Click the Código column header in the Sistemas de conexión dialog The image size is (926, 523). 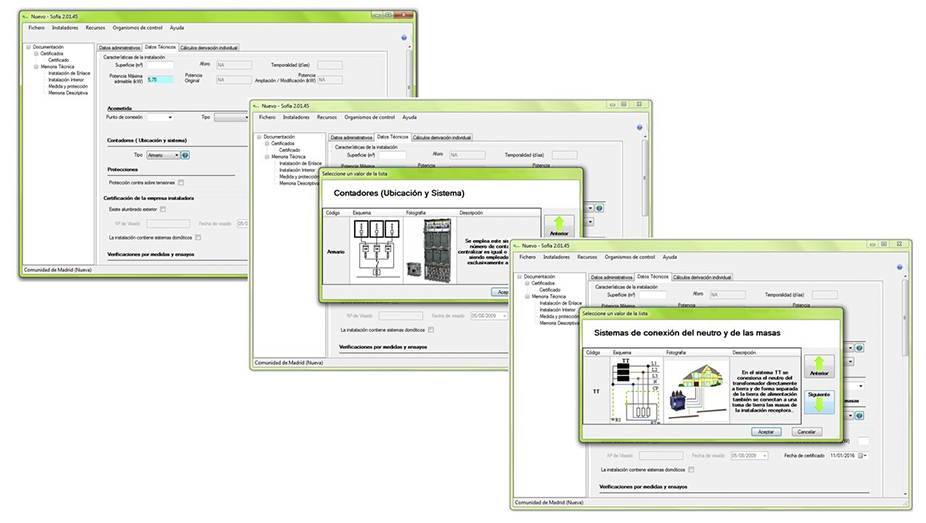point(593,352)
